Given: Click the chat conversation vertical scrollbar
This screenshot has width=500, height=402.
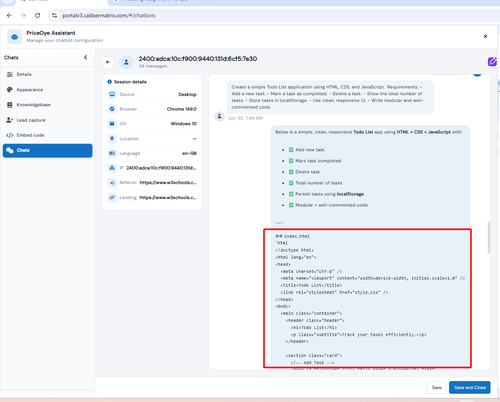Looking at the screenshot, I should pyautogui.click(x=489, y=237).
